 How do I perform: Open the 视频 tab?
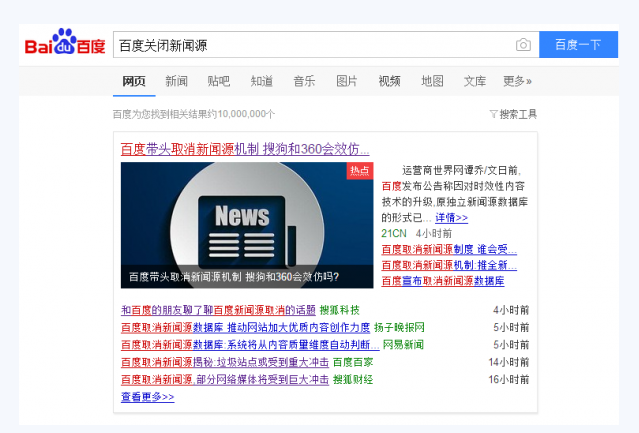(389, 81)
